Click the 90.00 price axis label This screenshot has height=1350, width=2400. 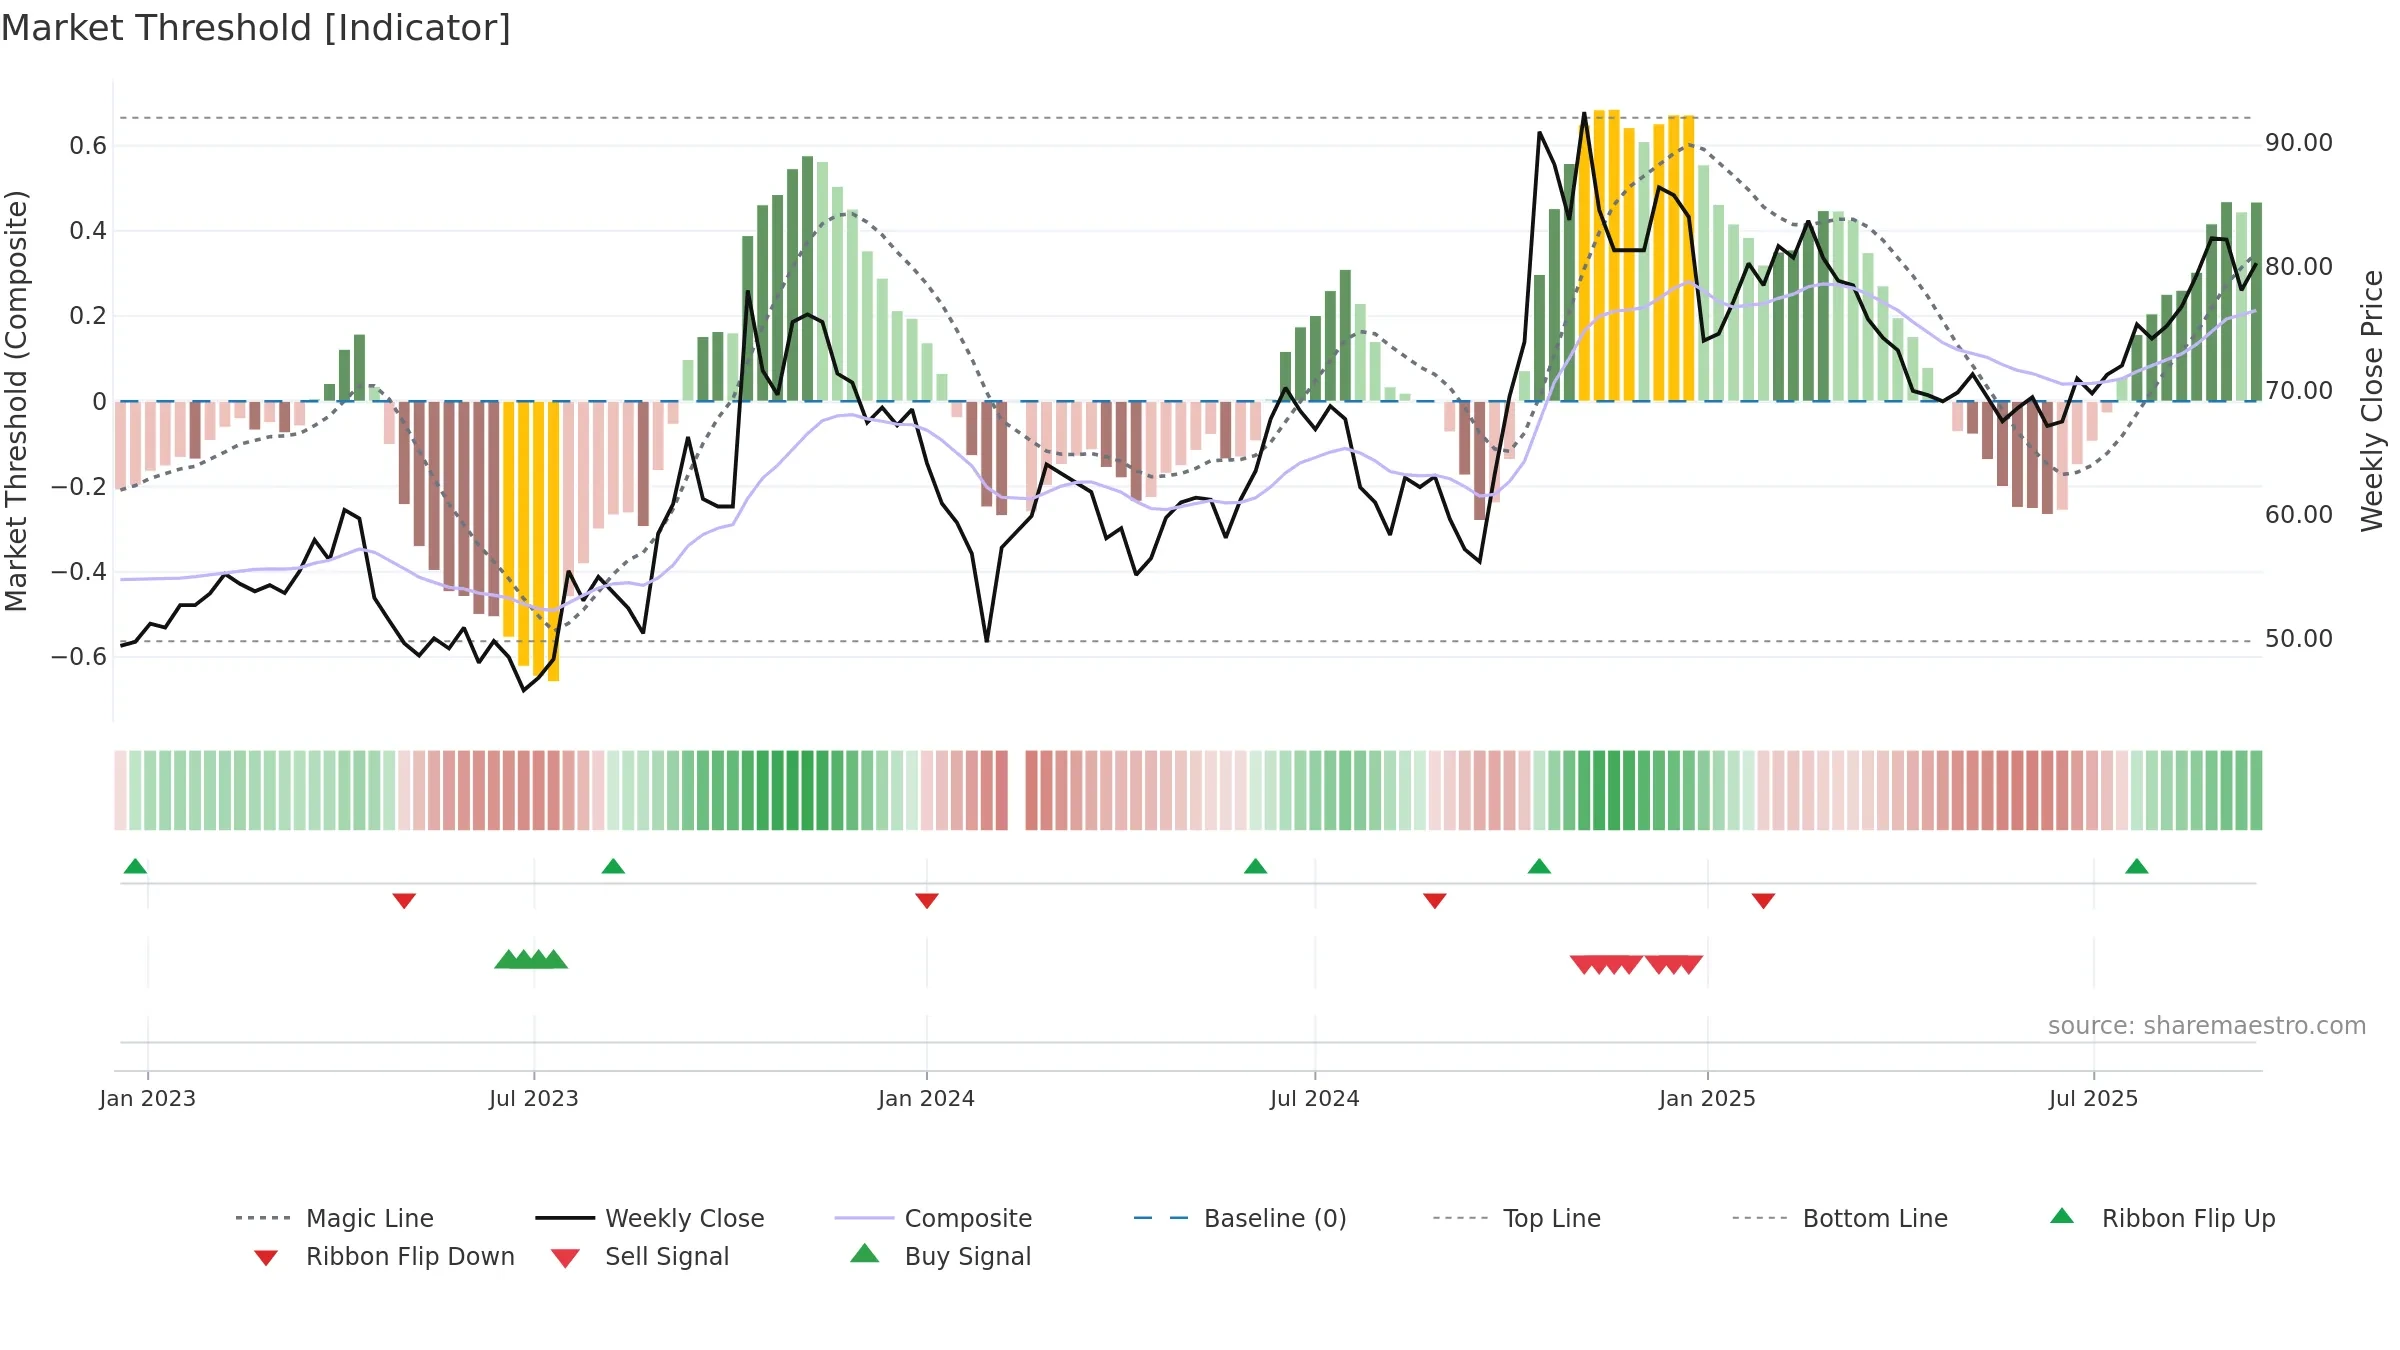tap(2299, 143)
